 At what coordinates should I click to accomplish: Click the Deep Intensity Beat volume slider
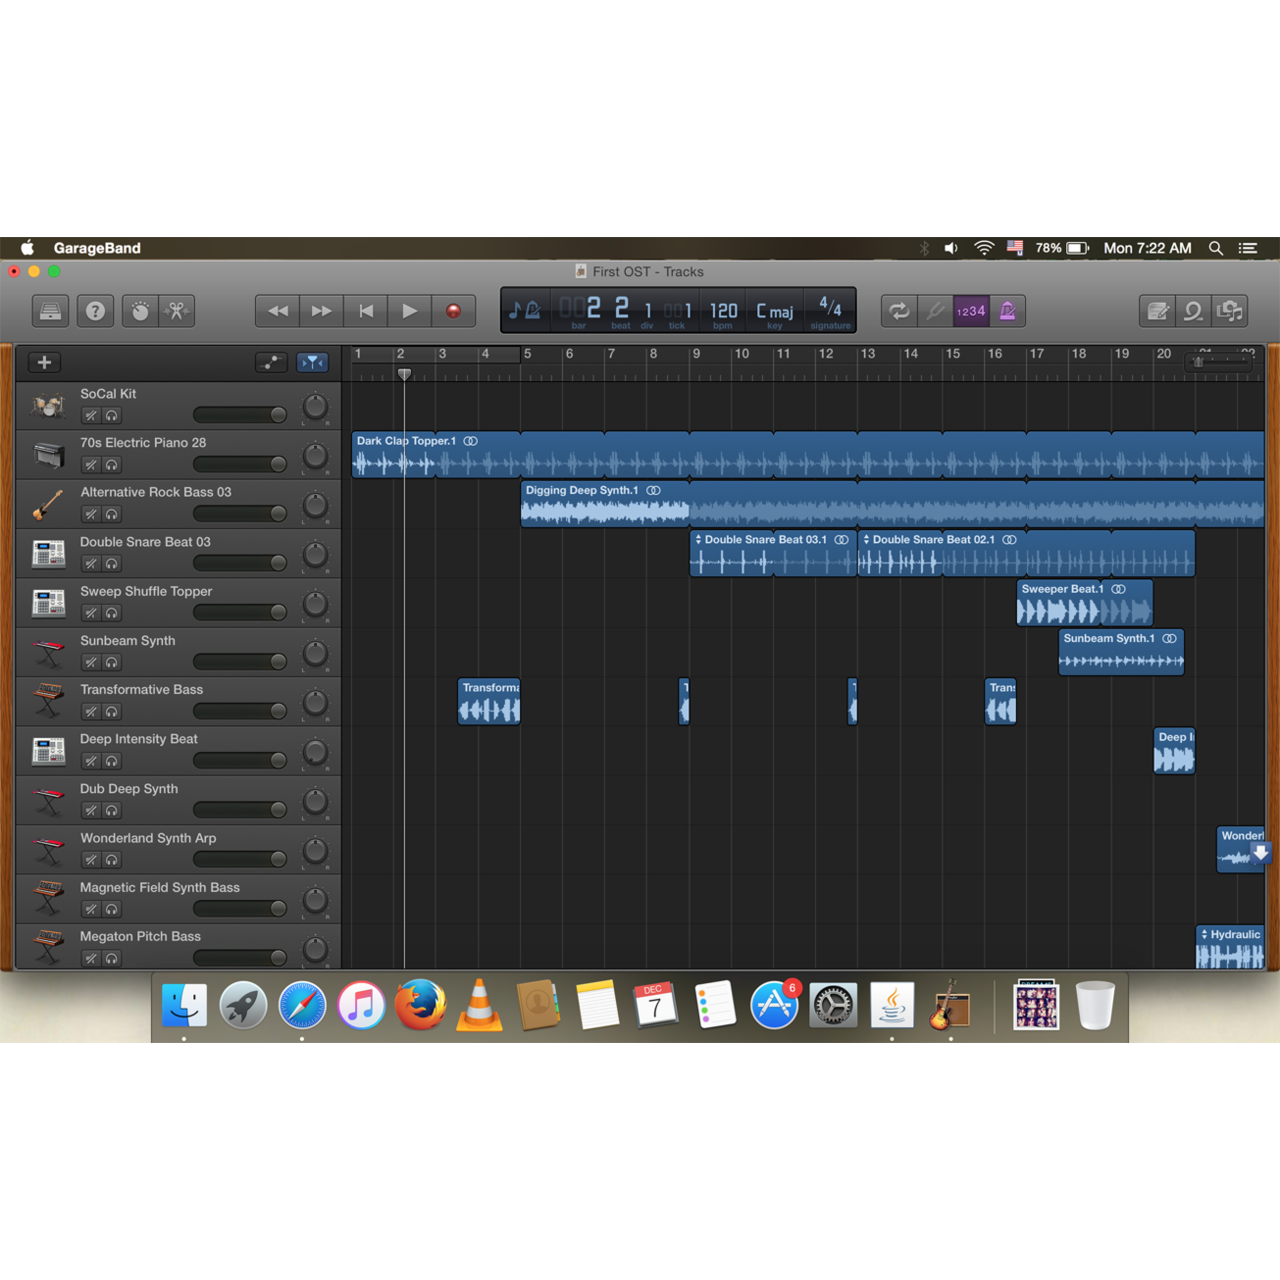pos(240,760)
